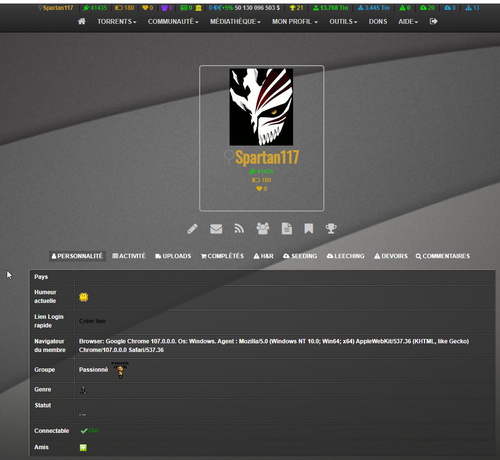Click the green check next to Oui
This screenshot has height=460, width=500.
pos(84,431)
